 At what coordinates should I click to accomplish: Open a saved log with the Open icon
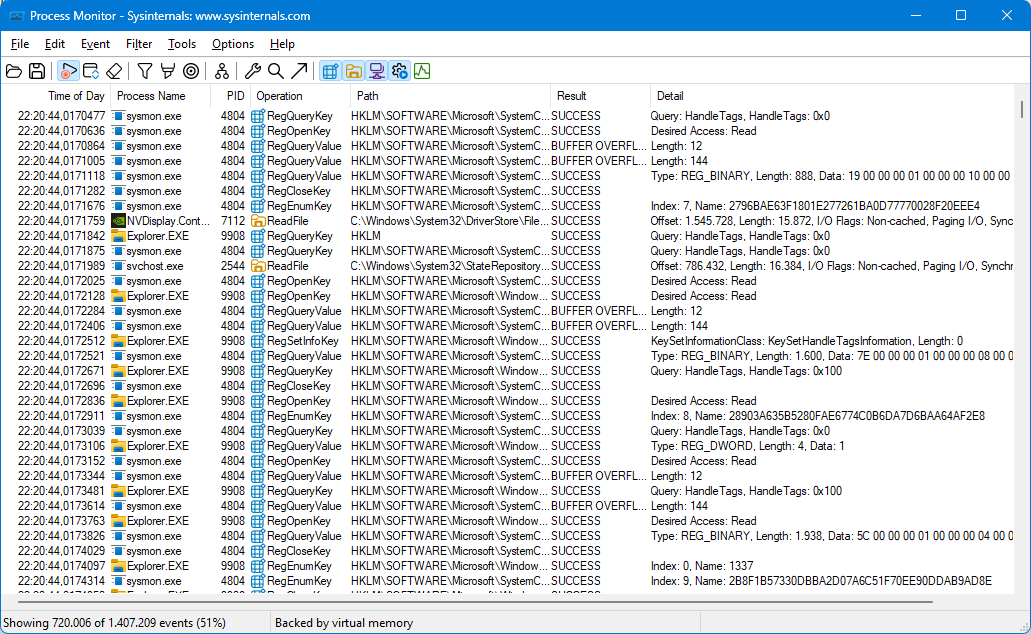tap(14, 71)
